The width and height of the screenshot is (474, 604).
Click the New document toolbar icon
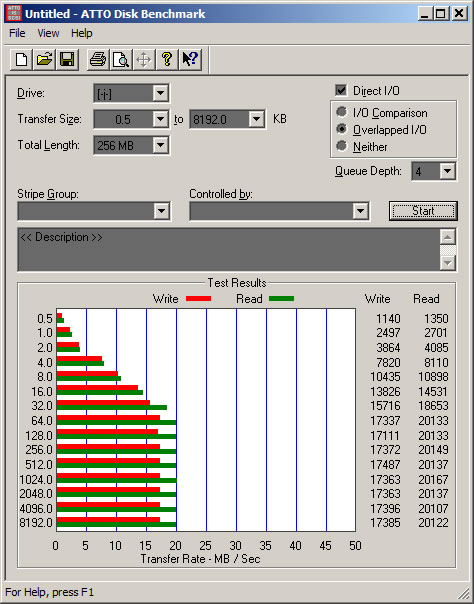[x=21, y=60]
